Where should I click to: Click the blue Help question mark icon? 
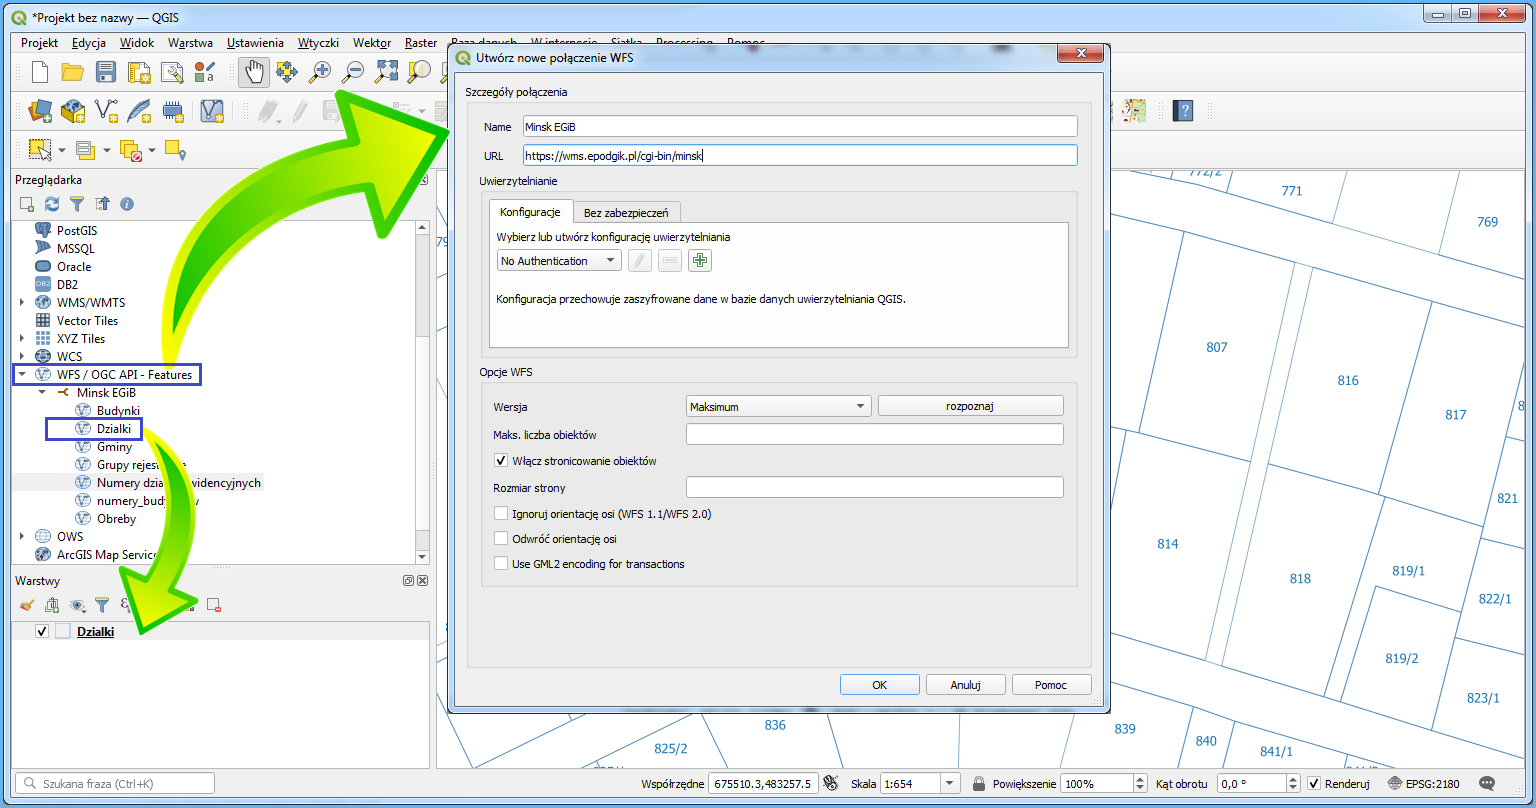(x=1183, y=110)
